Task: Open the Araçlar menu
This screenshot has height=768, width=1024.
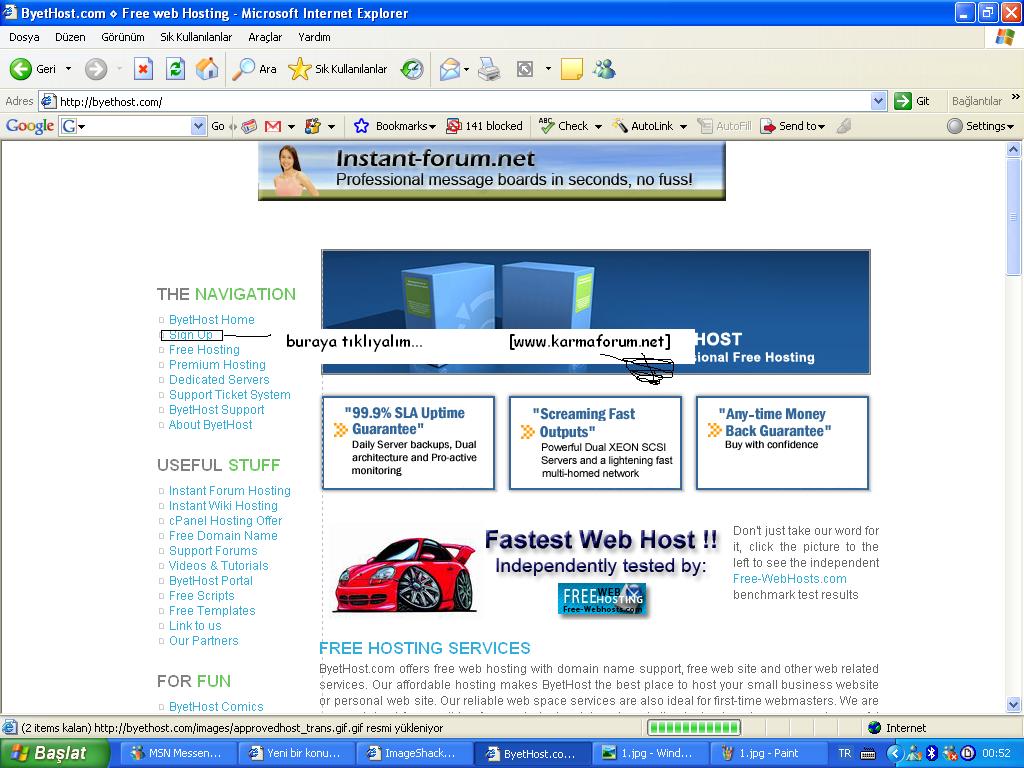Action: 265,37
